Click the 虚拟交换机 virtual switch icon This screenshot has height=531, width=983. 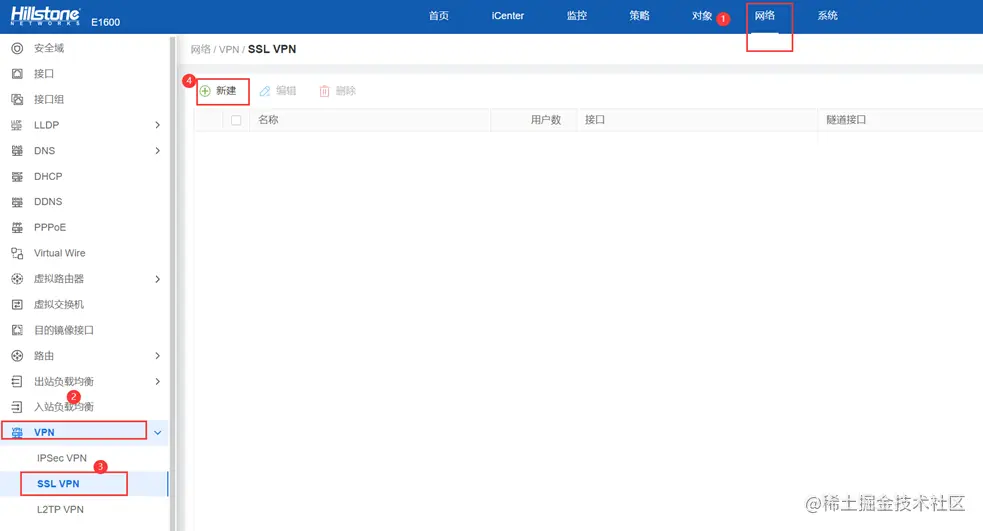(x=17, y=305)
